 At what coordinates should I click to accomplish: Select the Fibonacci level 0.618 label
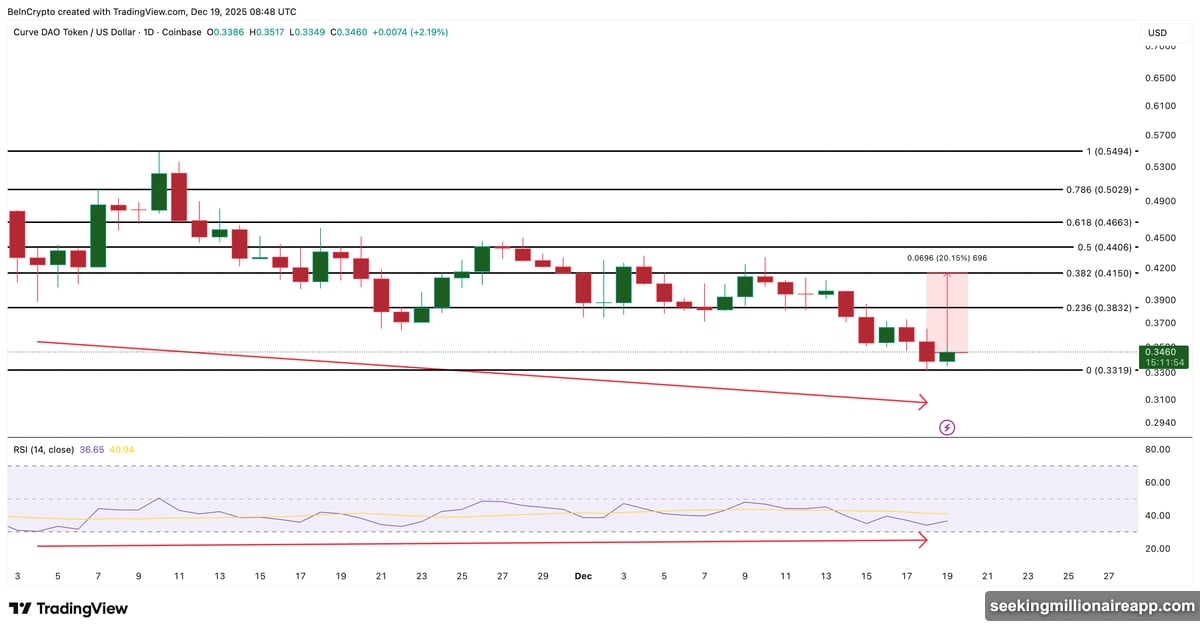(x=1096, y=221)
